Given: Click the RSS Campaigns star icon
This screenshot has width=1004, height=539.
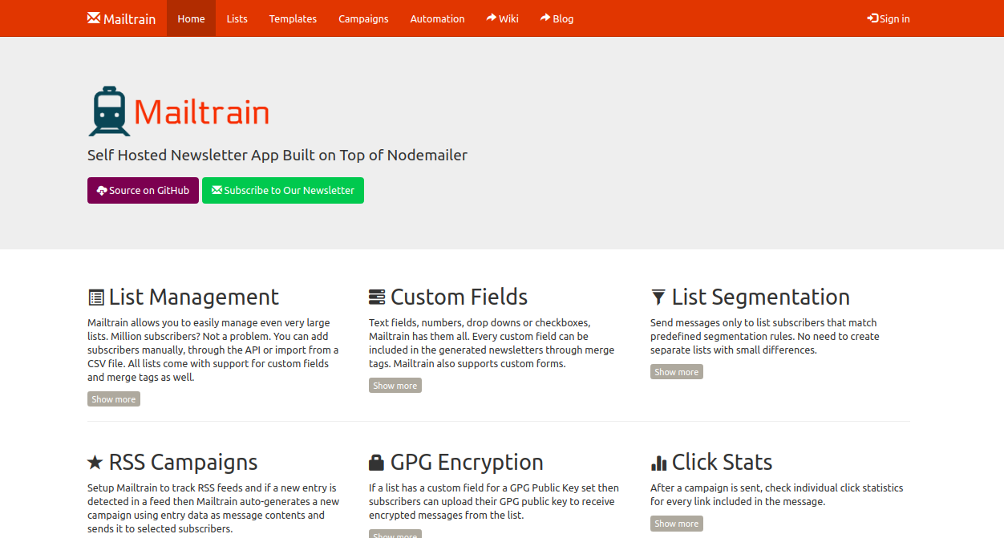Looking at the screenshot, I should (95, 462).
